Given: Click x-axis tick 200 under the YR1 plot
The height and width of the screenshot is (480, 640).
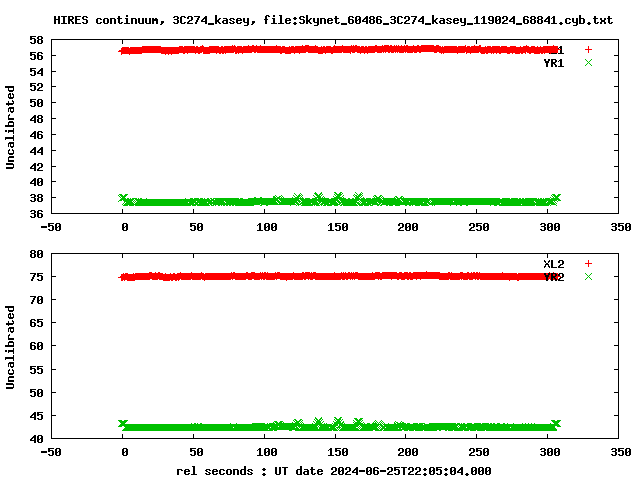Looking at the screenshot, I should [x=408, y=227].
